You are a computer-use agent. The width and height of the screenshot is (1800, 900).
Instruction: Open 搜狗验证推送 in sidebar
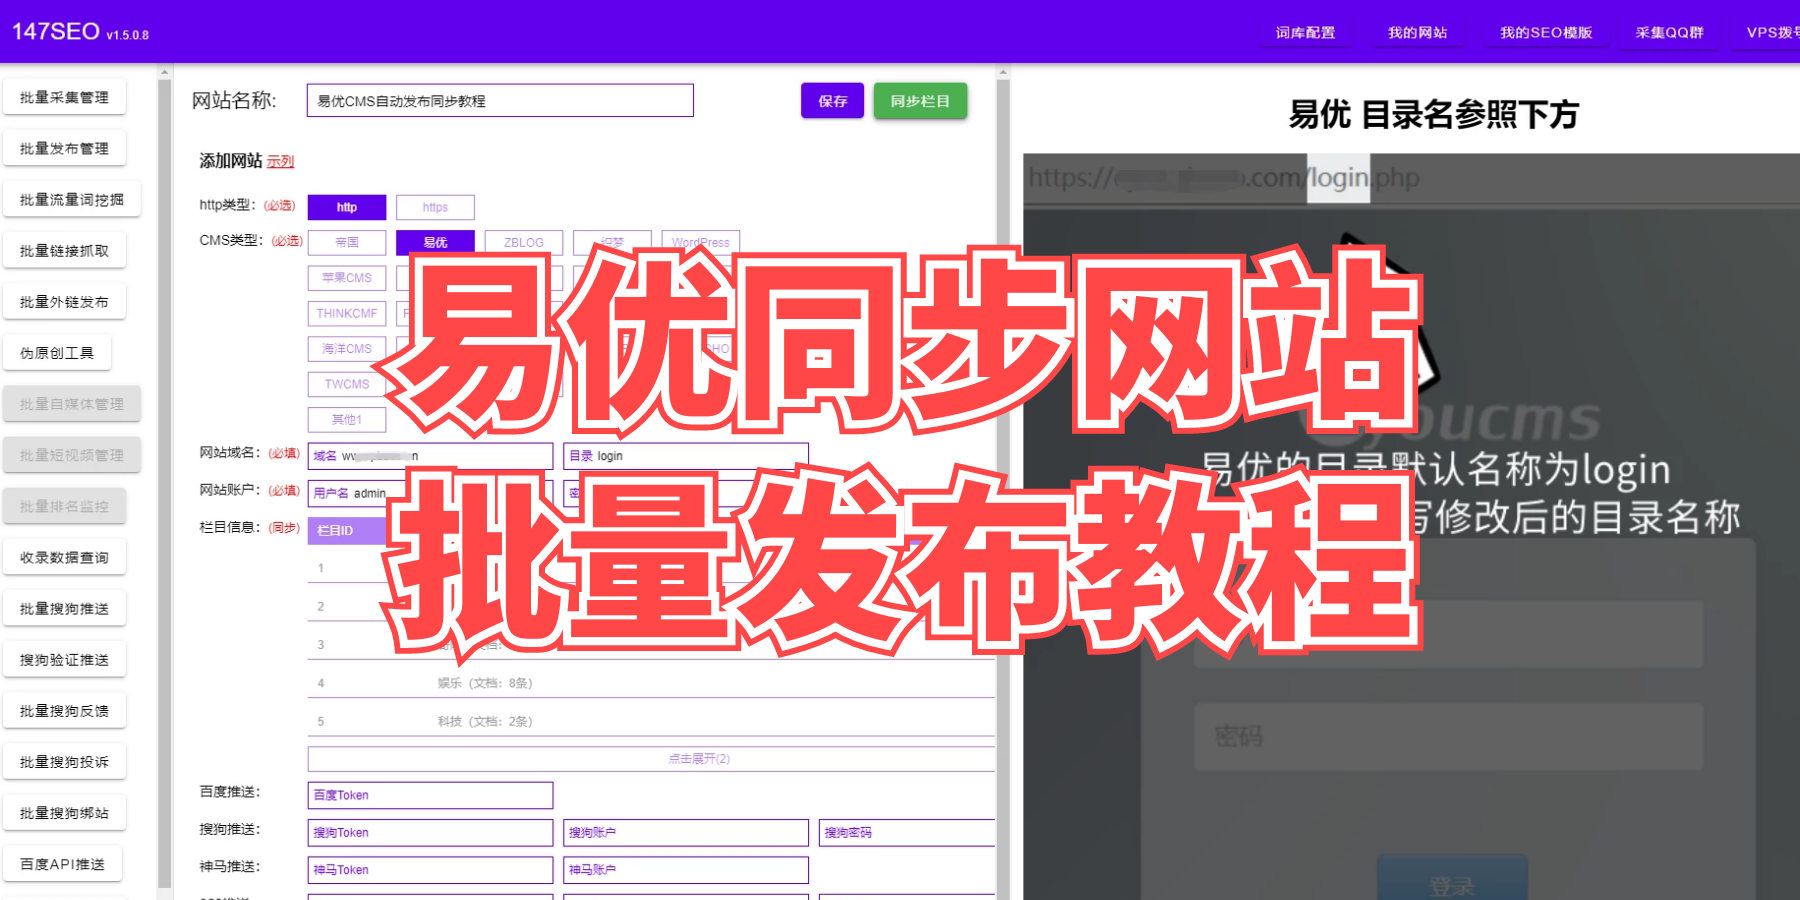click(x=64, y=659)
